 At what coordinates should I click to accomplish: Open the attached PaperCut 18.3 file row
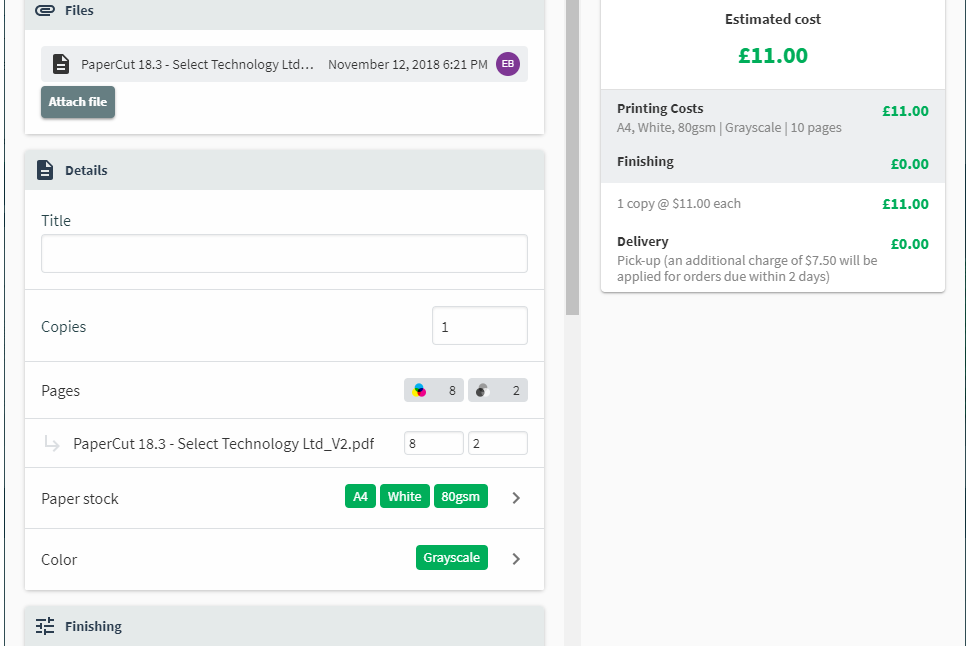pos(284,64)
